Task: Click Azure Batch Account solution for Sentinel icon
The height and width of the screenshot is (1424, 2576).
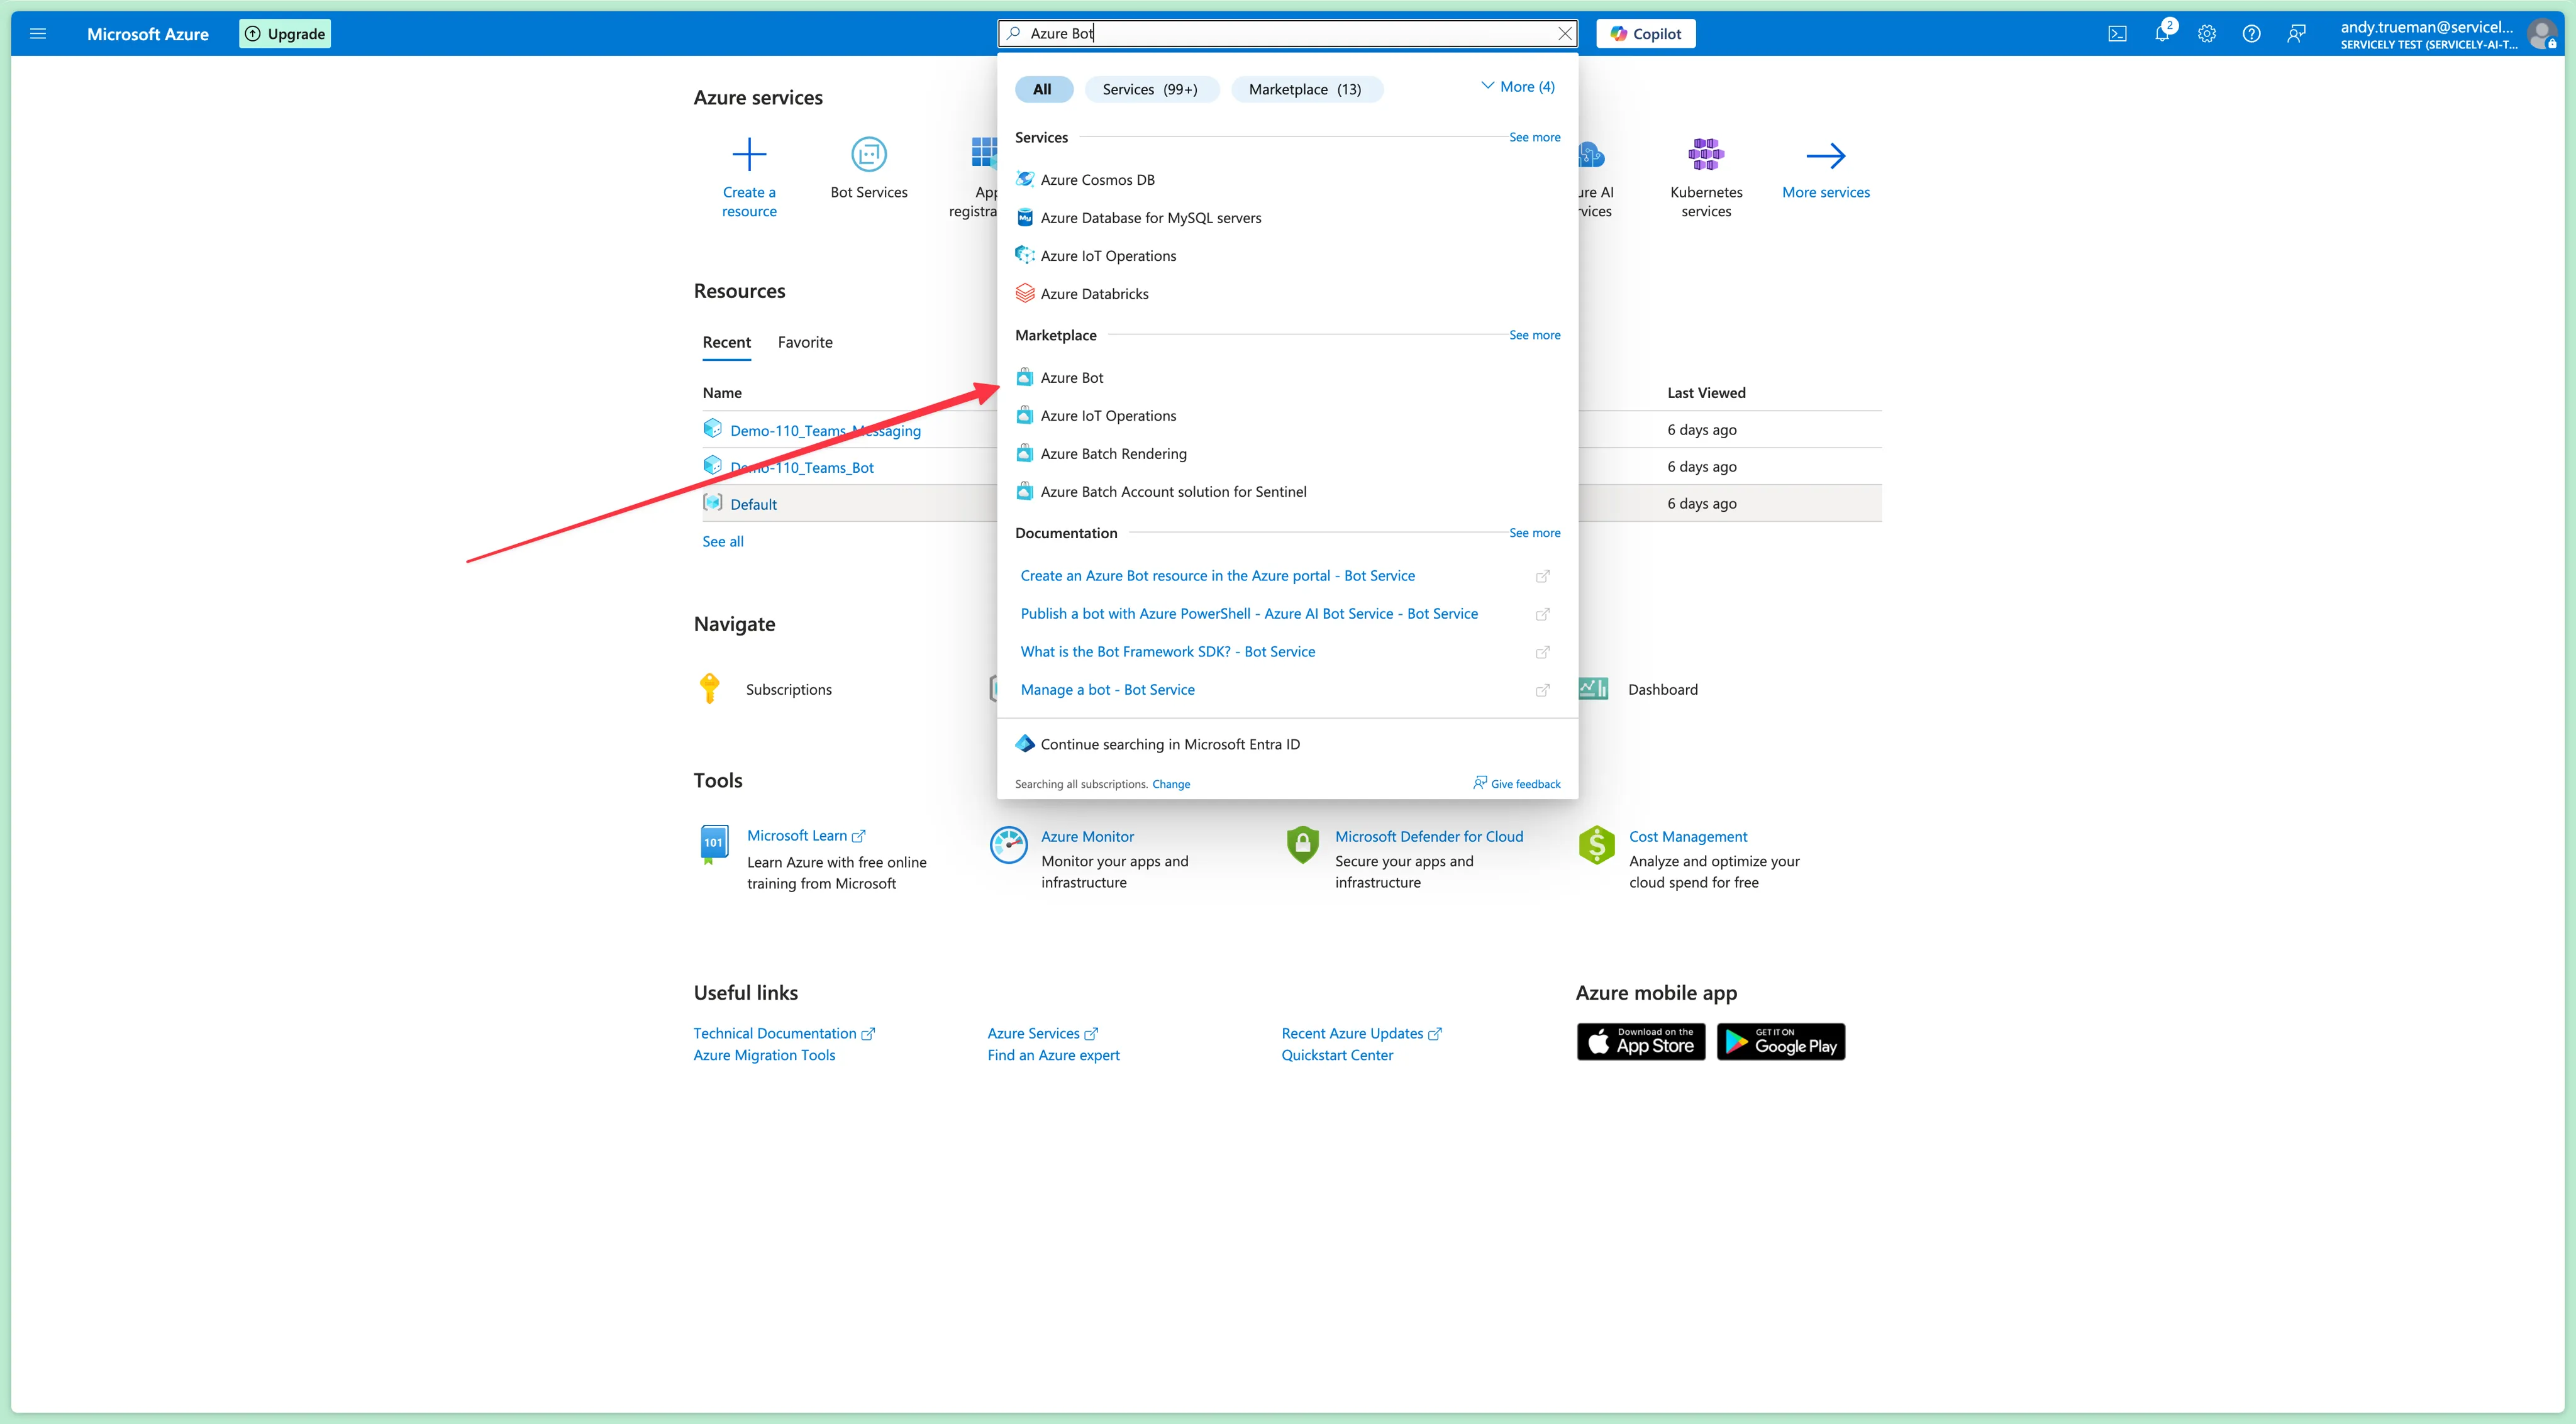Action: pos(1025,492)
